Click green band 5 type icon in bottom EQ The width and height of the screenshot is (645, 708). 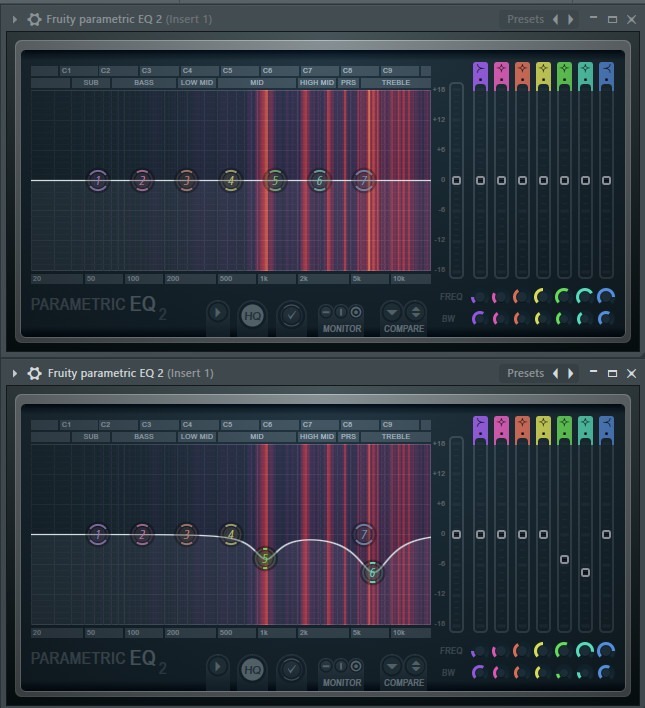click(x=564, y=423)
